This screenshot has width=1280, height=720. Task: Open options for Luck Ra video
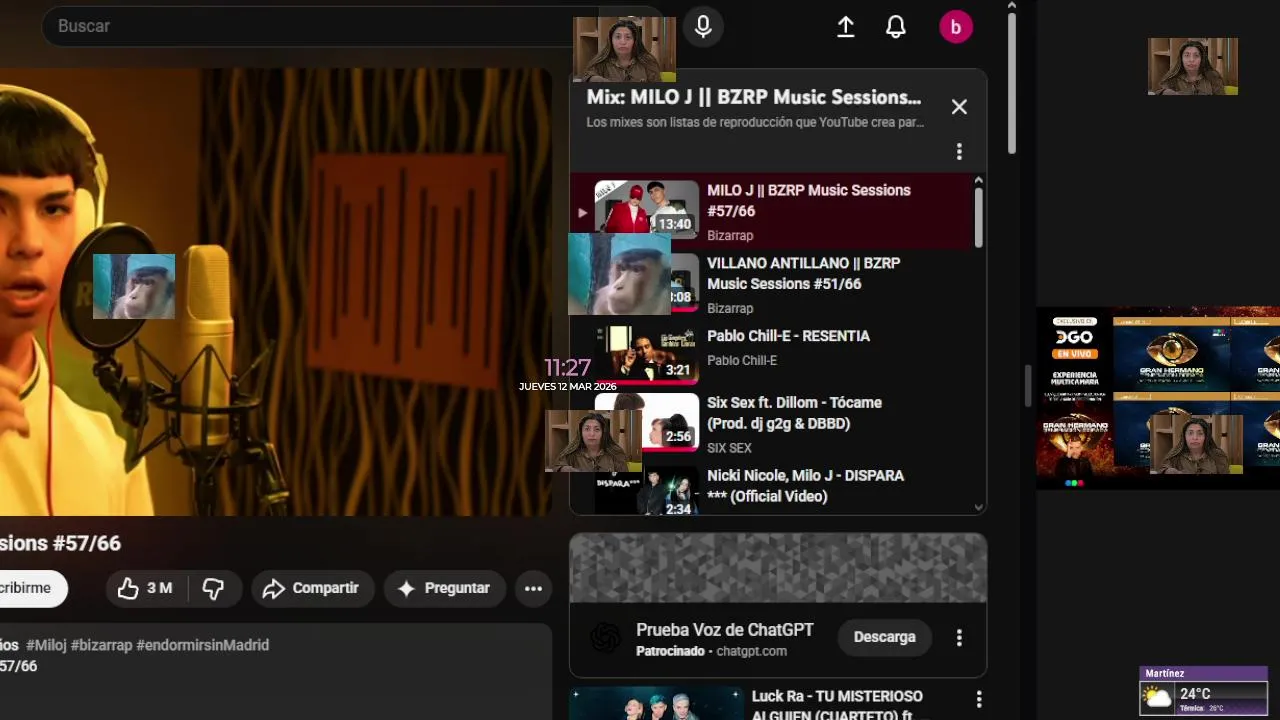(x=979, y=699)
